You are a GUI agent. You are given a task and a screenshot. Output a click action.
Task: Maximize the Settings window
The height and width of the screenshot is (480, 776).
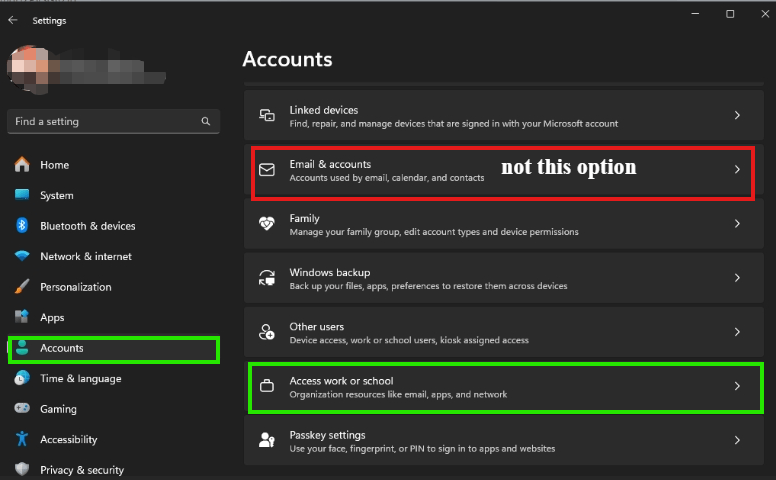click(x=730, y=14)
